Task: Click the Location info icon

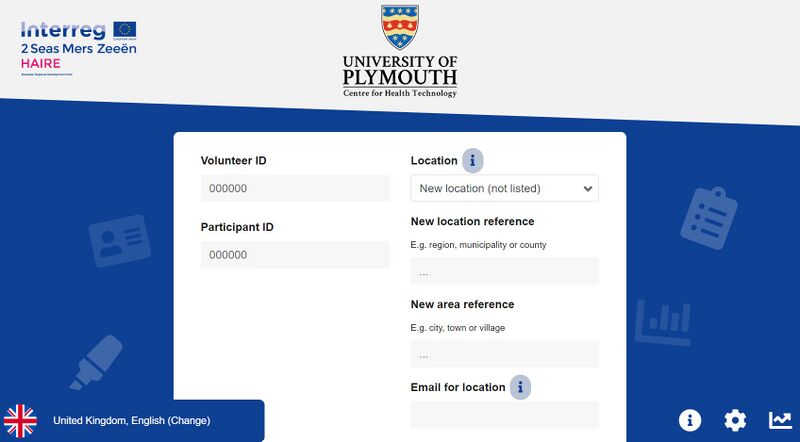Action: pos(472,160)
